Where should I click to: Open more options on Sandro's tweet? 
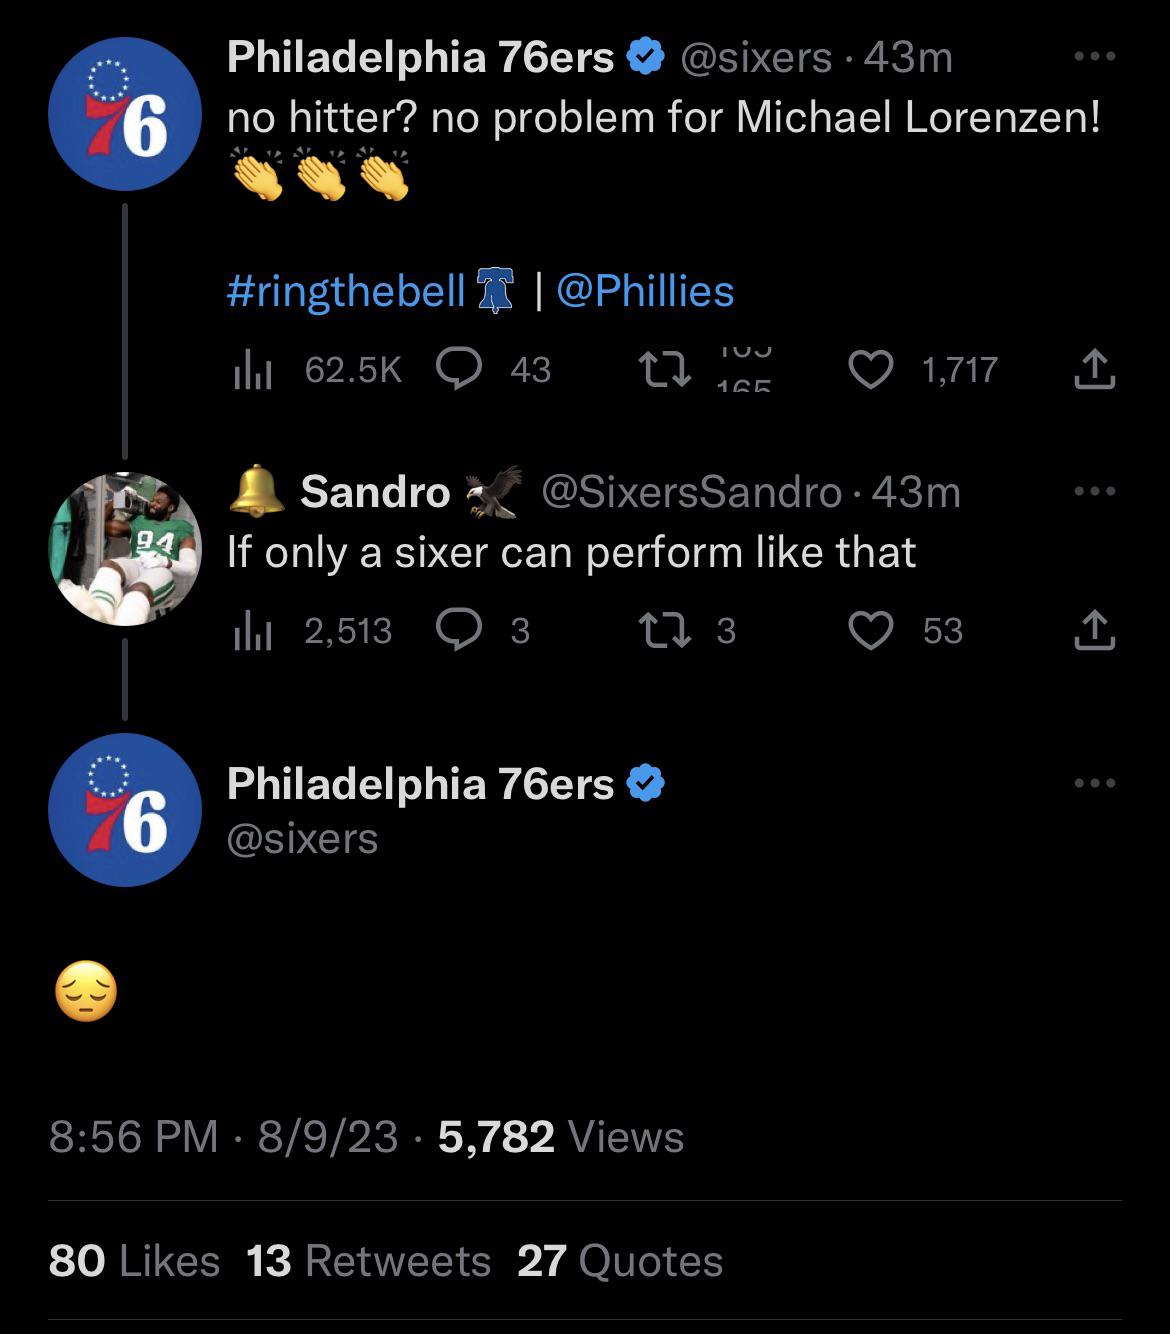coord(1094,491)
